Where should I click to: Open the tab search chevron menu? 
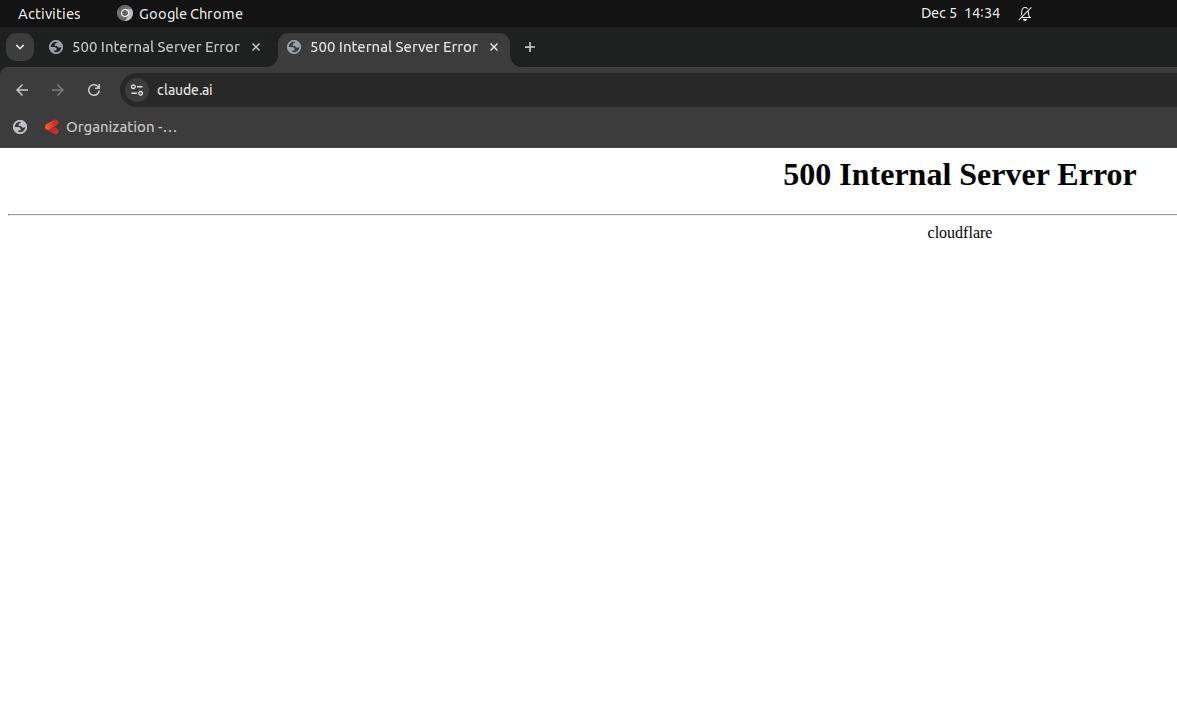pyautogui.click(x=19, y=47)
